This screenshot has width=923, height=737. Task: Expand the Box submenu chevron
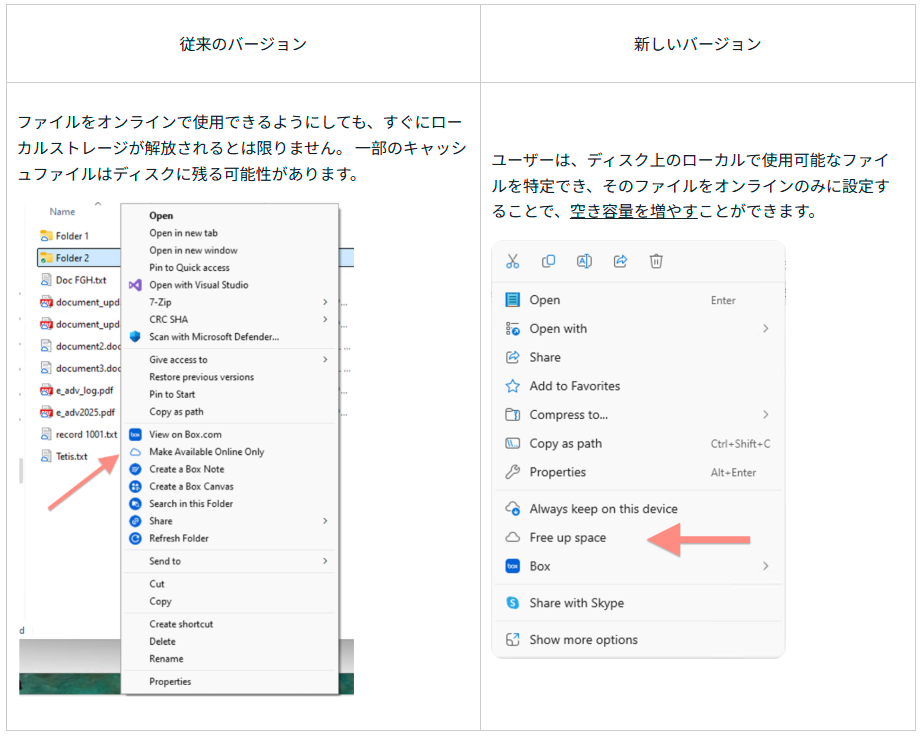[765, 566]
